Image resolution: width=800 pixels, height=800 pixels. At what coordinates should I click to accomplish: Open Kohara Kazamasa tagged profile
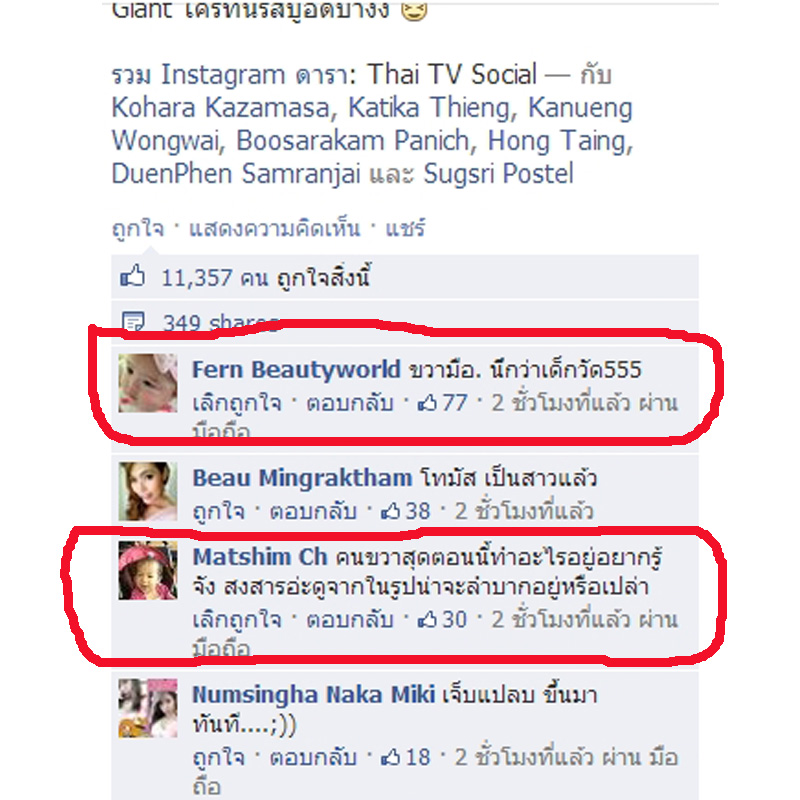pos(220,108)
